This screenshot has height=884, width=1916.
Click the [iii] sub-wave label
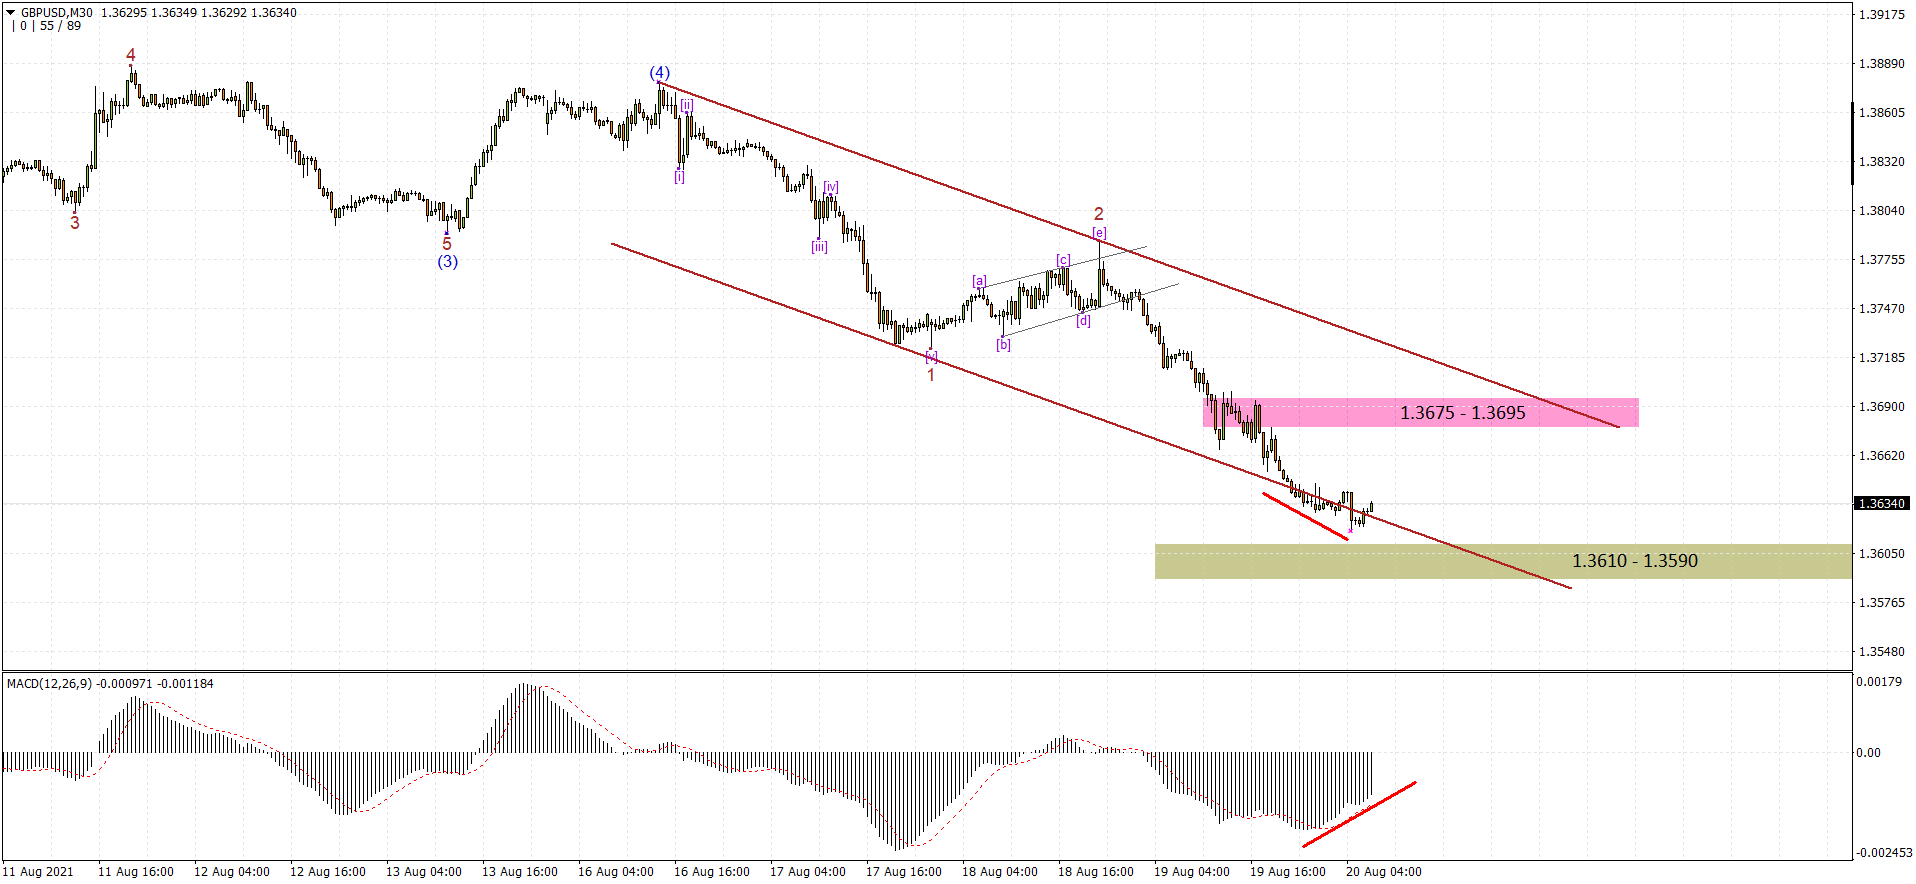click(x=819, y=247)
